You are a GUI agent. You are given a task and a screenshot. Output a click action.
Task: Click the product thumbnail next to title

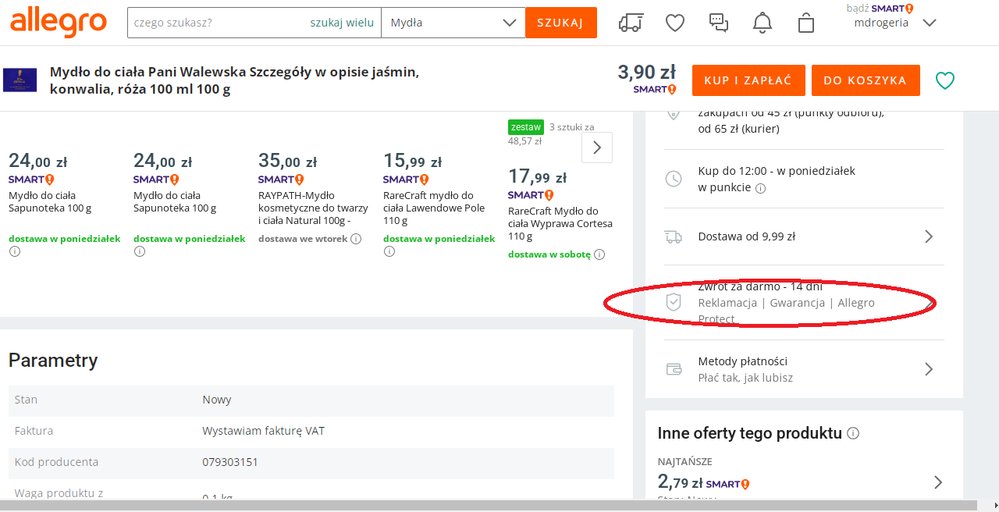(x=20, y=80)
